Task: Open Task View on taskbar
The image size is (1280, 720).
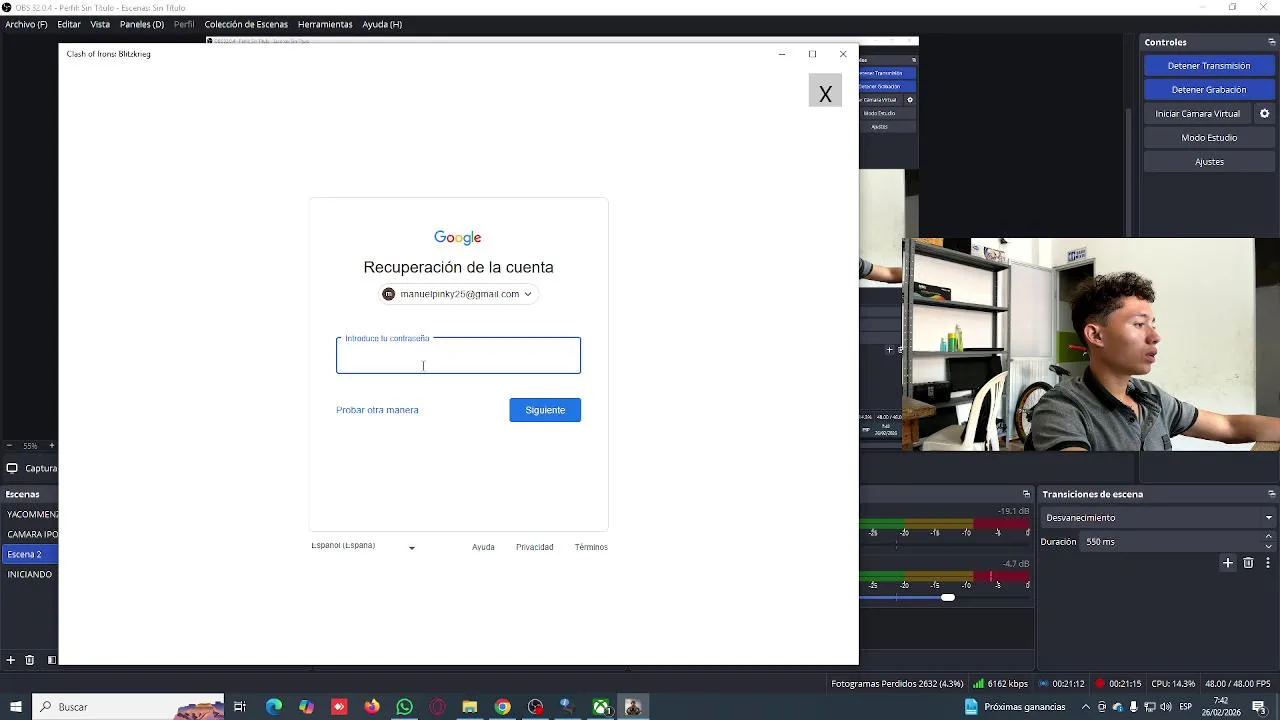Action: point(240,707)
